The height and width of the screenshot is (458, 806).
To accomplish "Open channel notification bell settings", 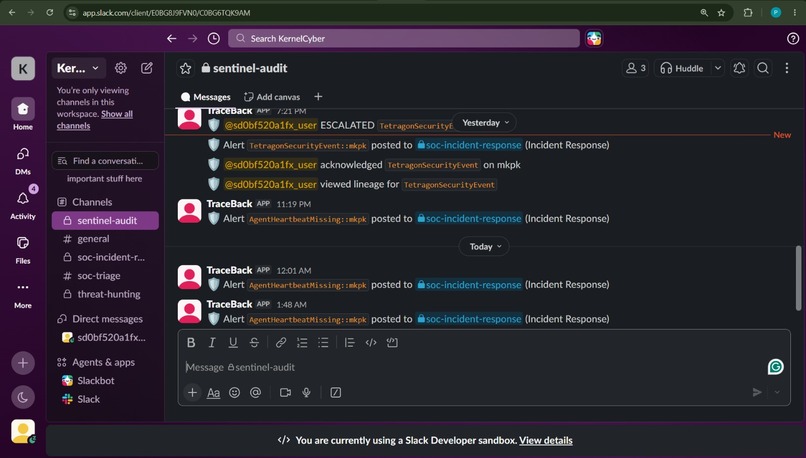I will tap(739, 68).
